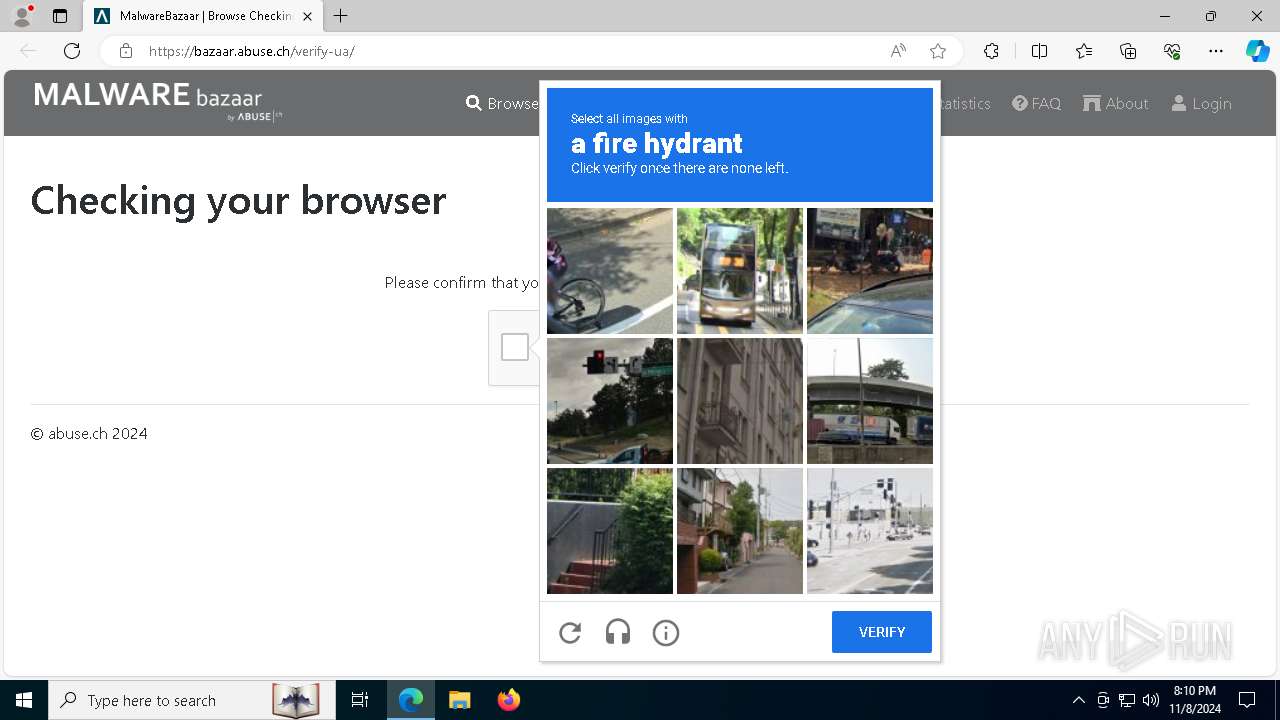Click the browser back arrow
Image resolution: width=1280 pixels, height=720 pixels.
28,51
